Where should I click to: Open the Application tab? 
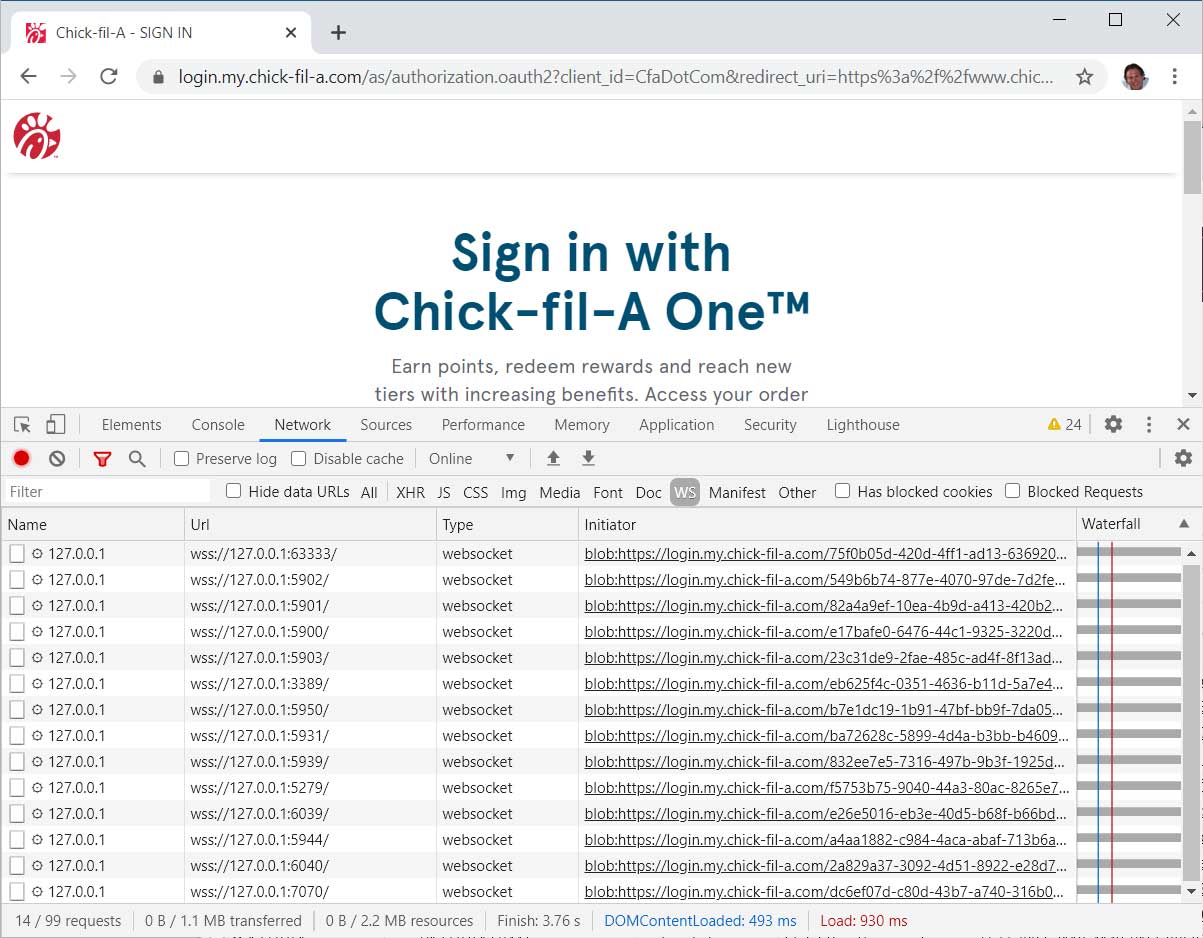coord(677,425)
